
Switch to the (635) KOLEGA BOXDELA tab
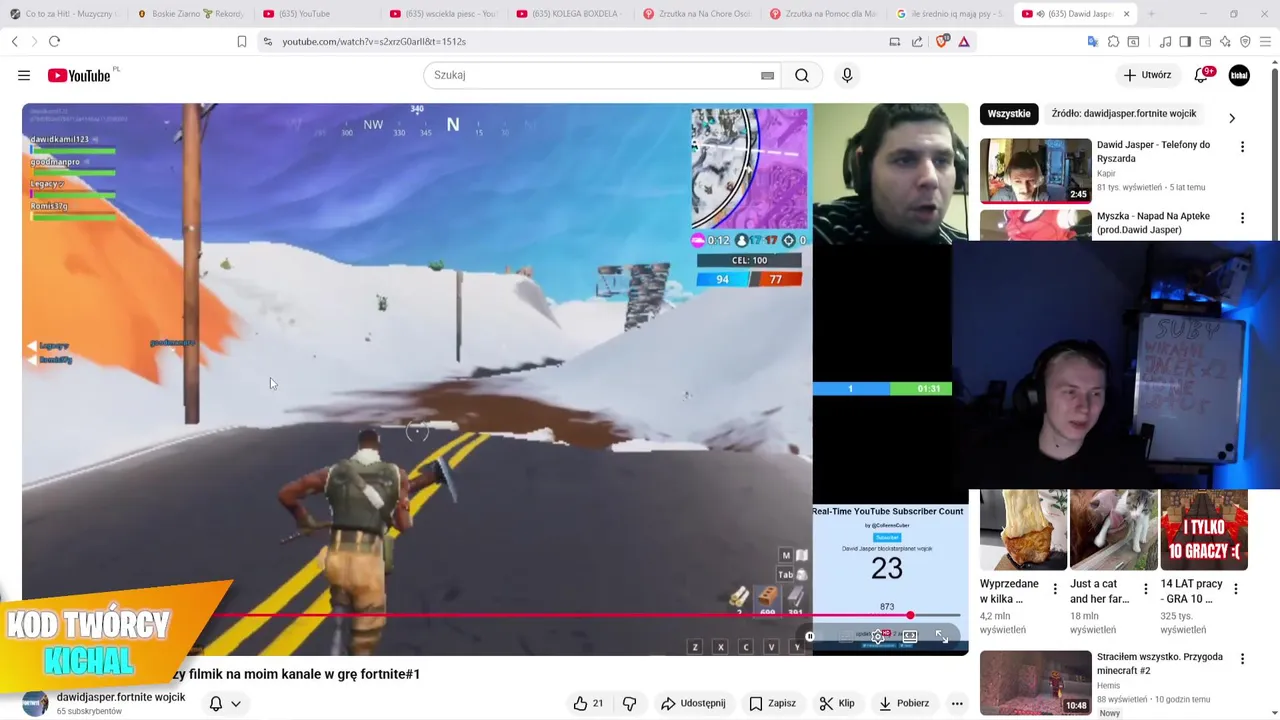(x=570, y=14)
